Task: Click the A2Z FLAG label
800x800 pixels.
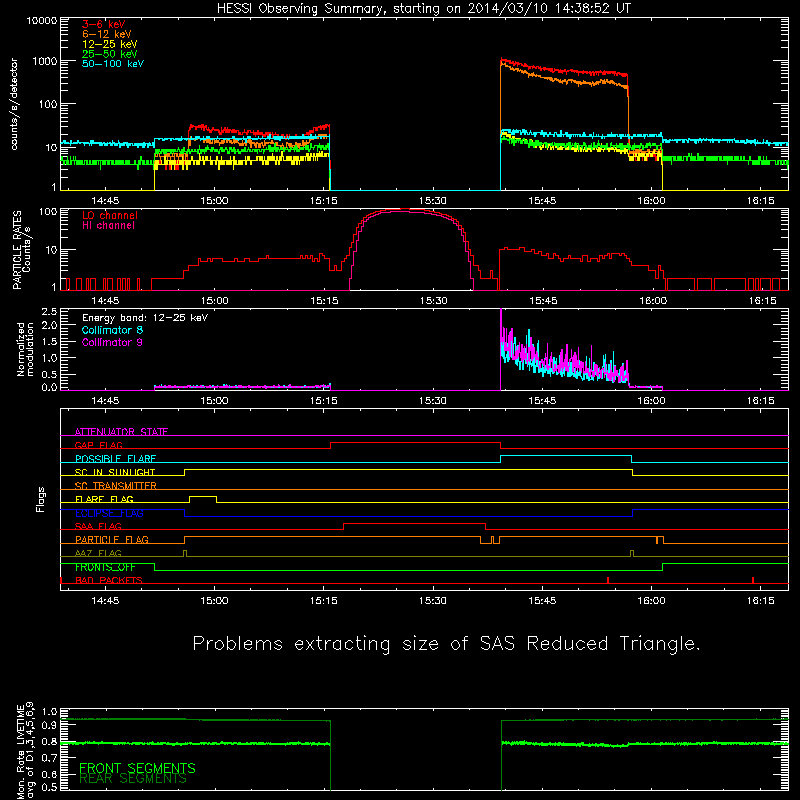Action: coord(98,553)
